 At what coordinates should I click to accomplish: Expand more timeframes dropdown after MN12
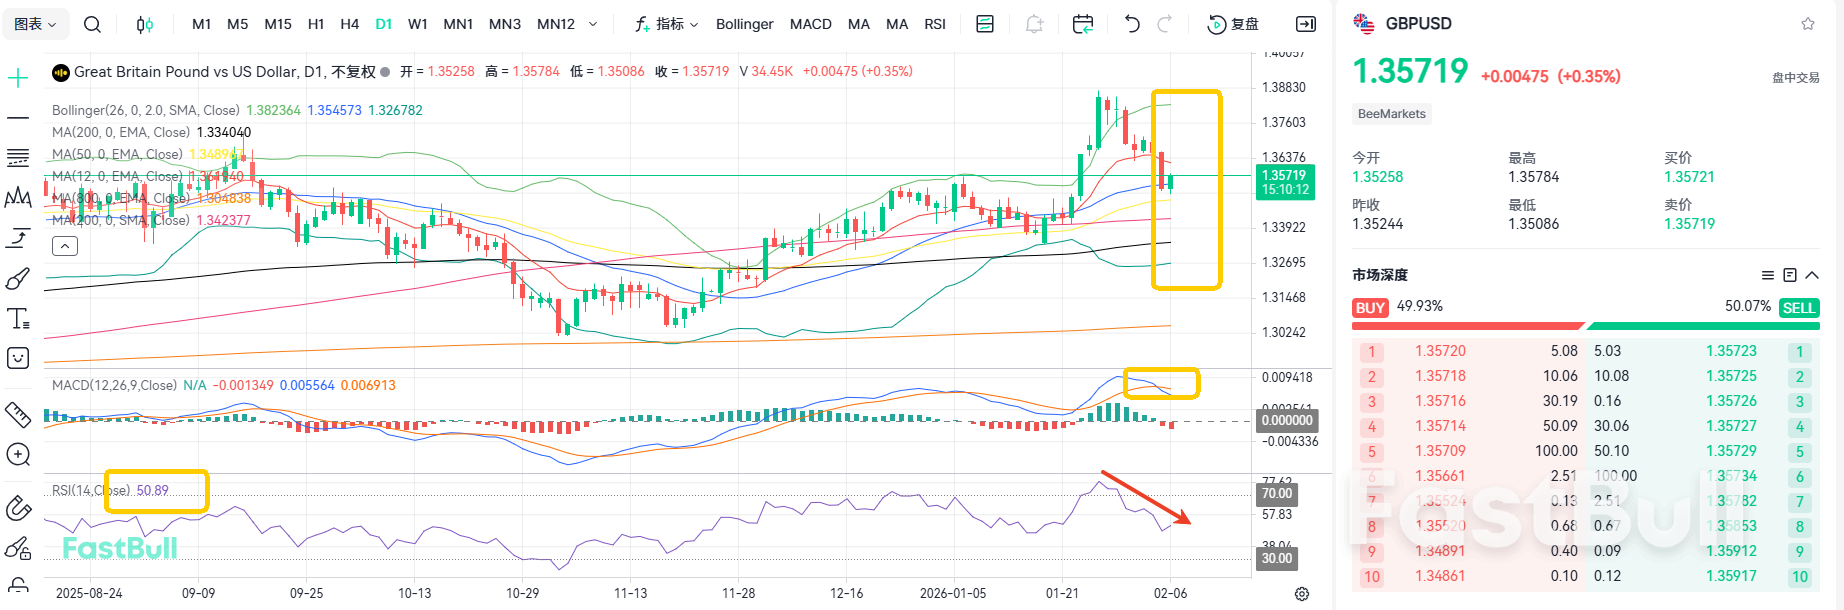coord(593,24)
